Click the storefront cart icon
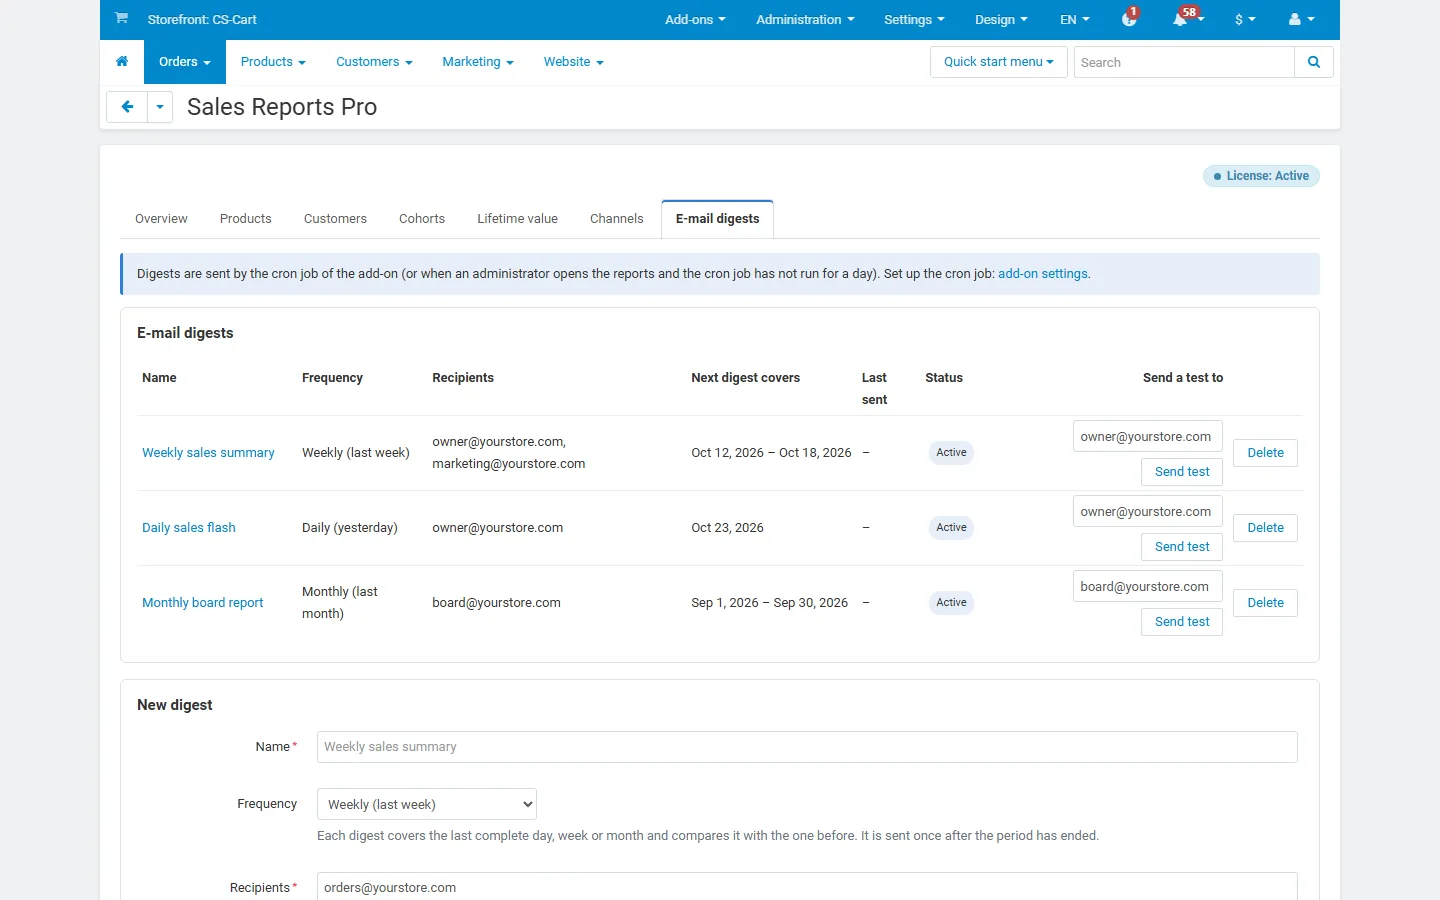 click(x=121, y=18)
